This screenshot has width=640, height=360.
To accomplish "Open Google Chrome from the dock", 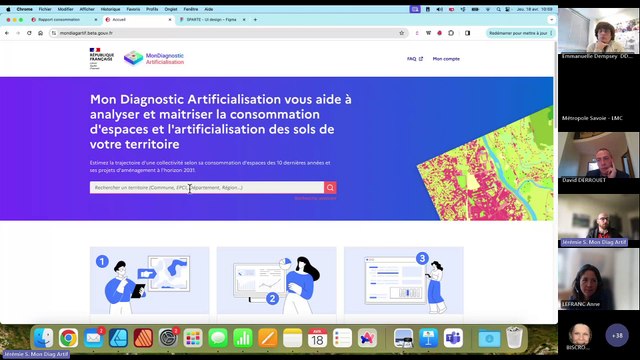I will point(68,338).
